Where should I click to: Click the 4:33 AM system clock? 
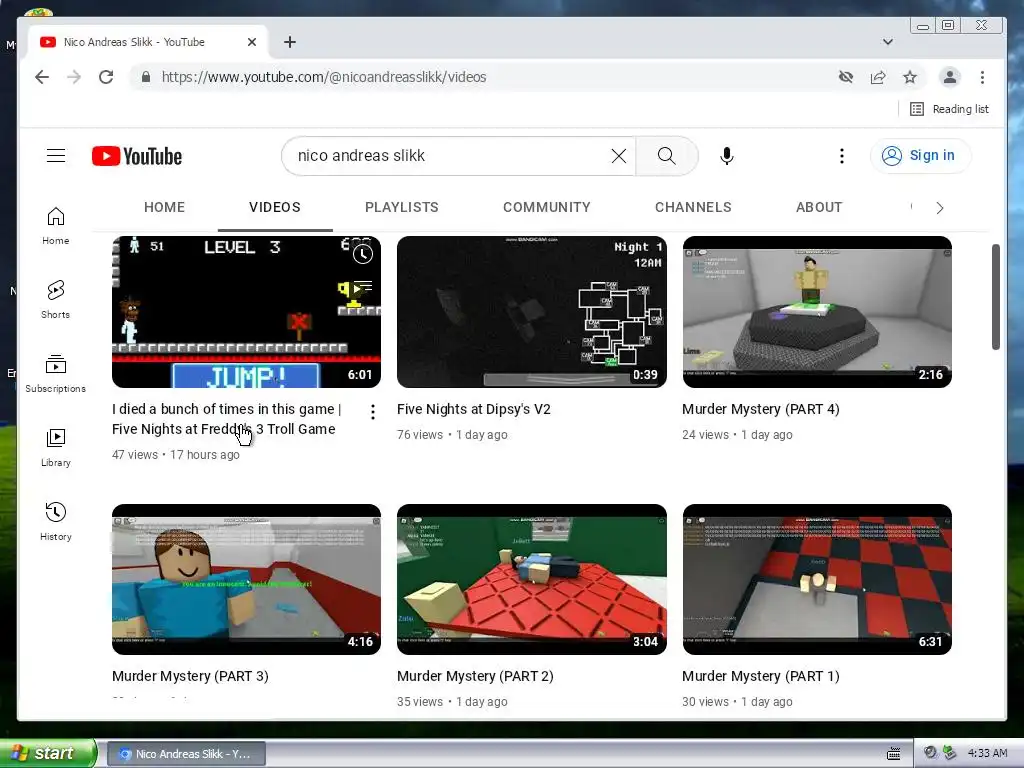(987, 753)
